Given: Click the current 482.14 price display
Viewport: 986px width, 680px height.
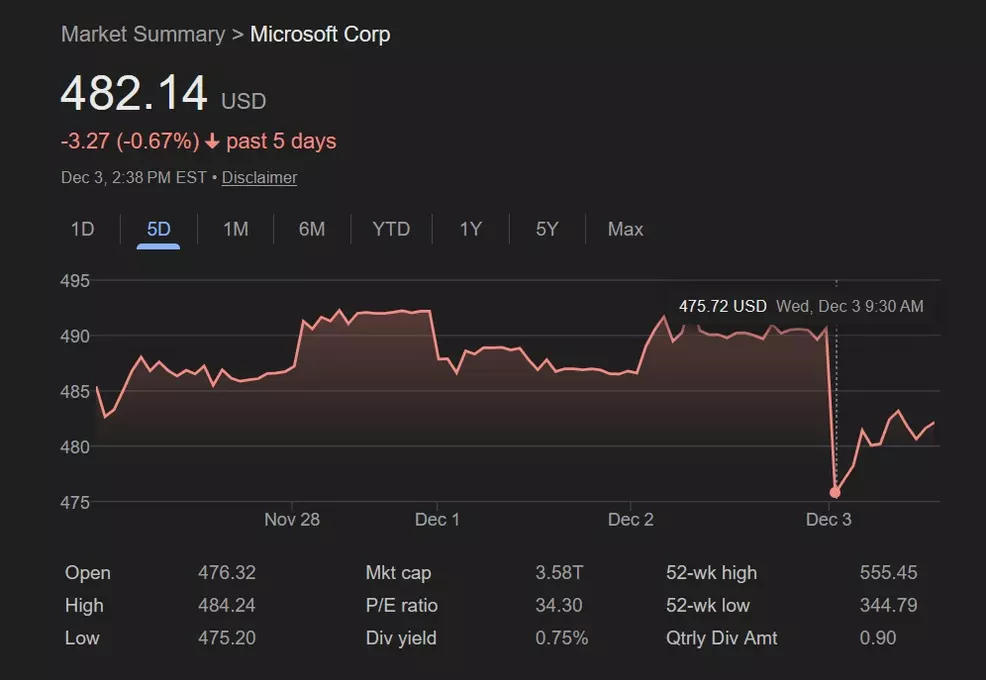Looking at the screenshot, I should pos(134,93).
